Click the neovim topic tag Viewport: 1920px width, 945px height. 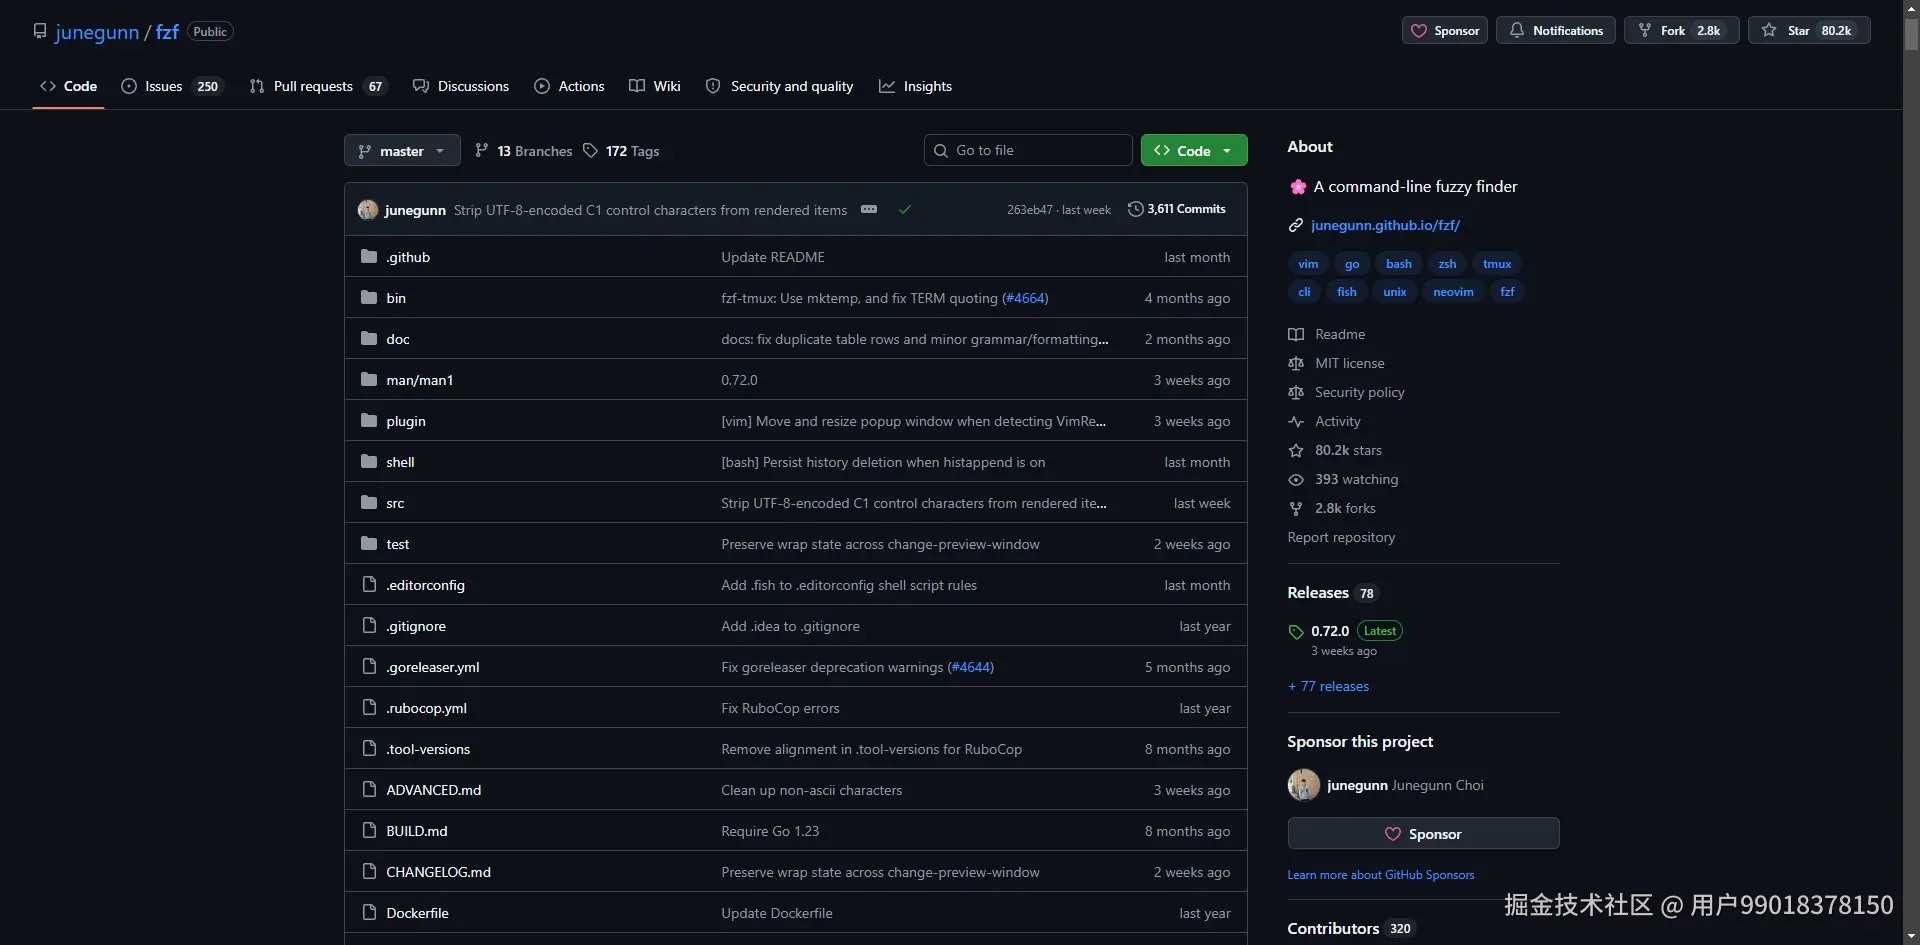[x=1453, y=292]
